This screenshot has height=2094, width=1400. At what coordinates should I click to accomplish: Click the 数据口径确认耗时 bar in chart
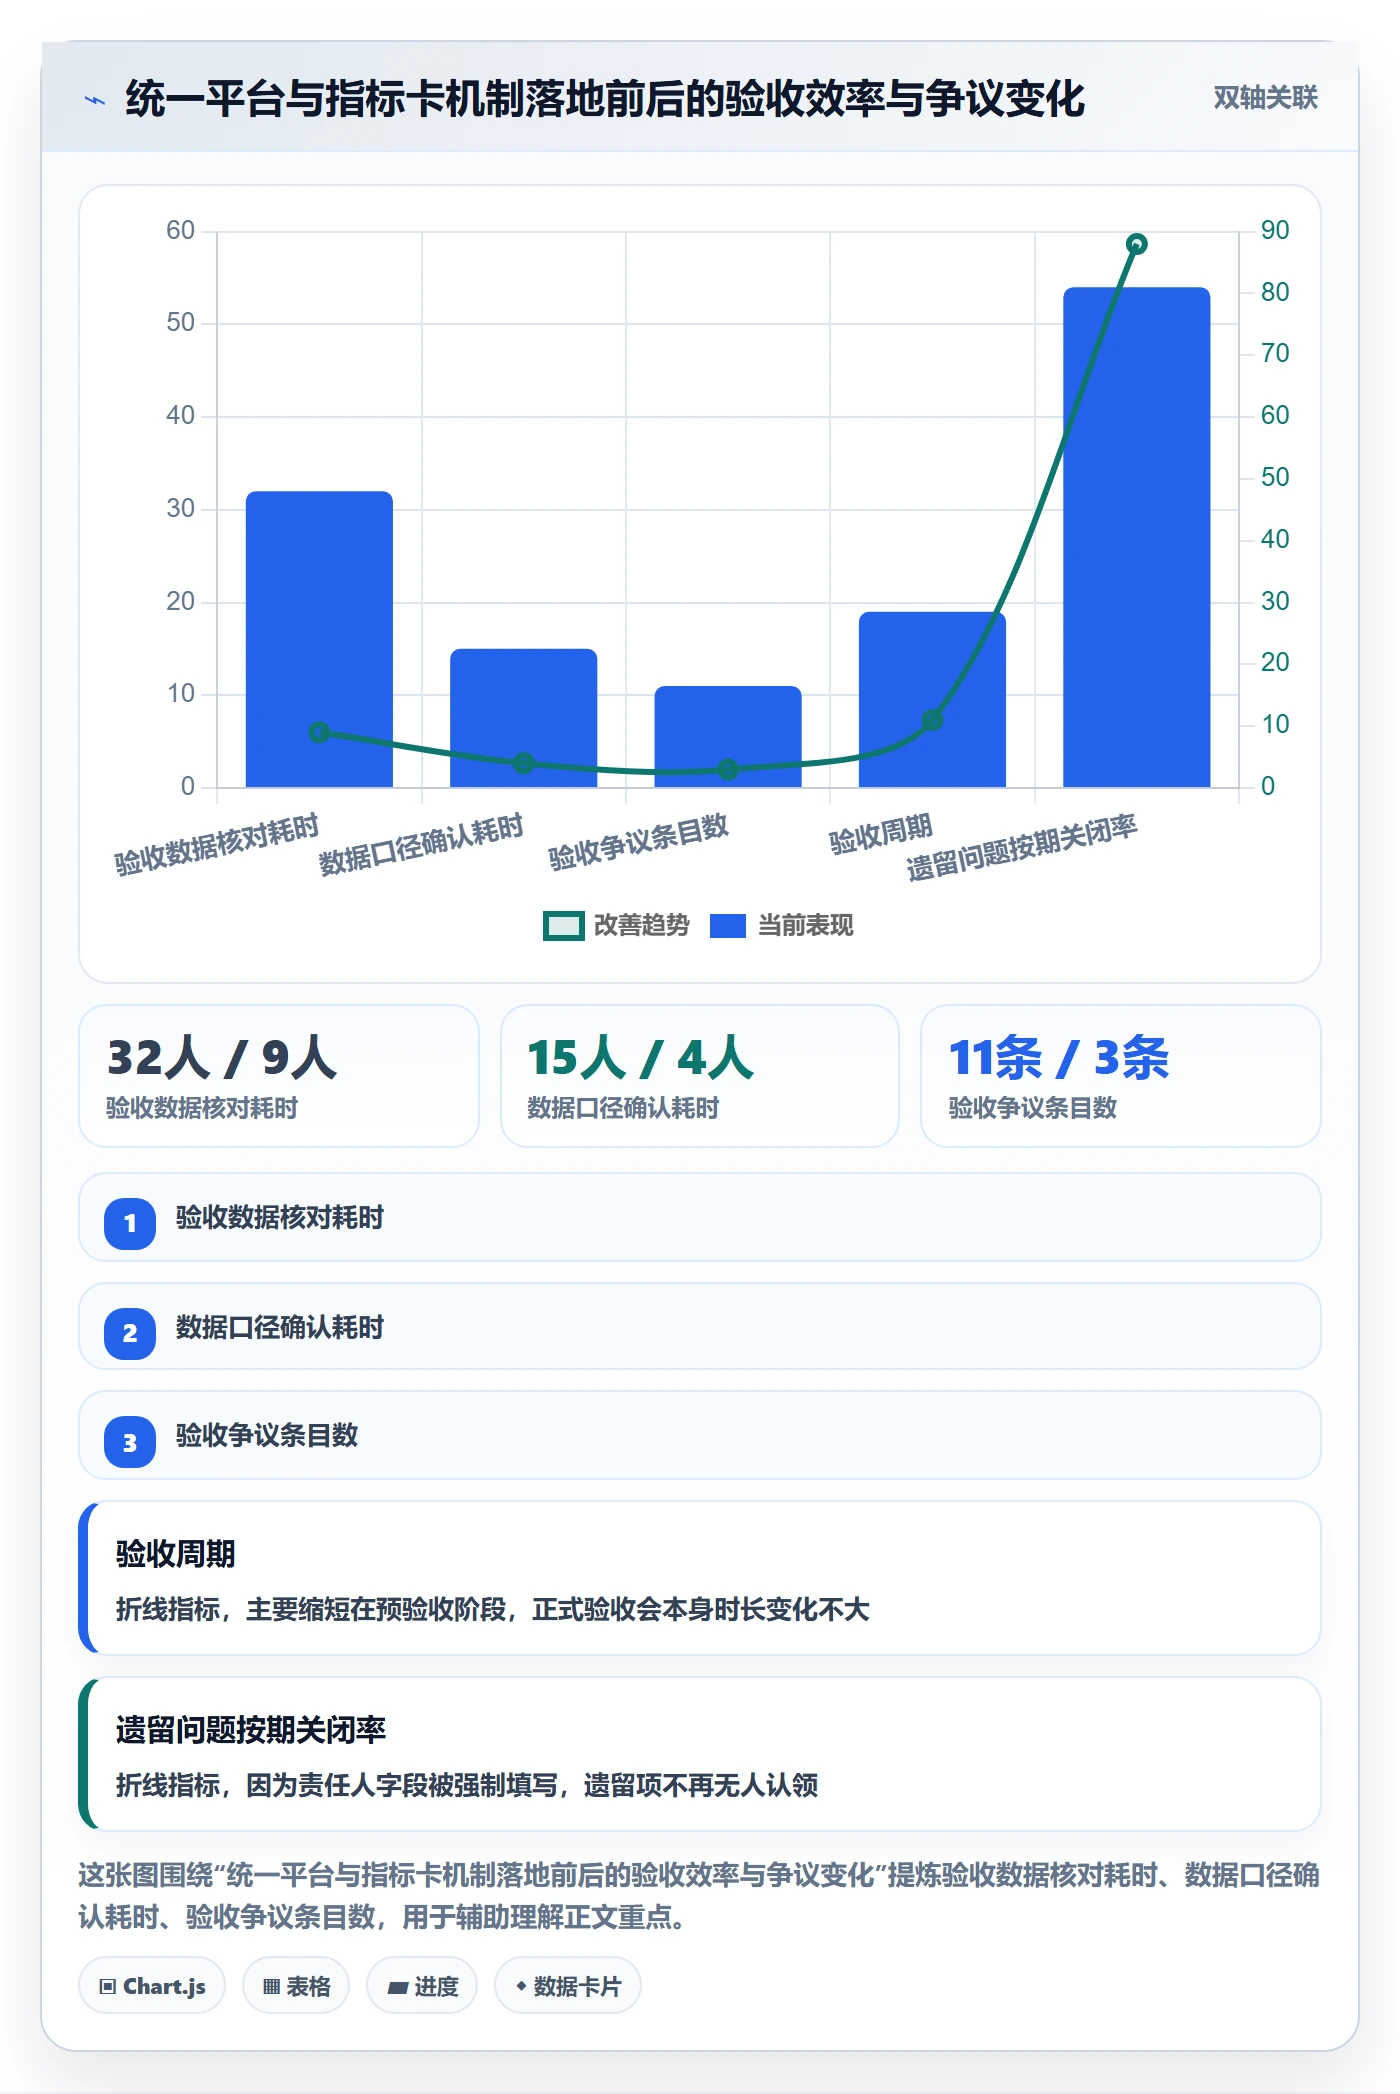523,718
